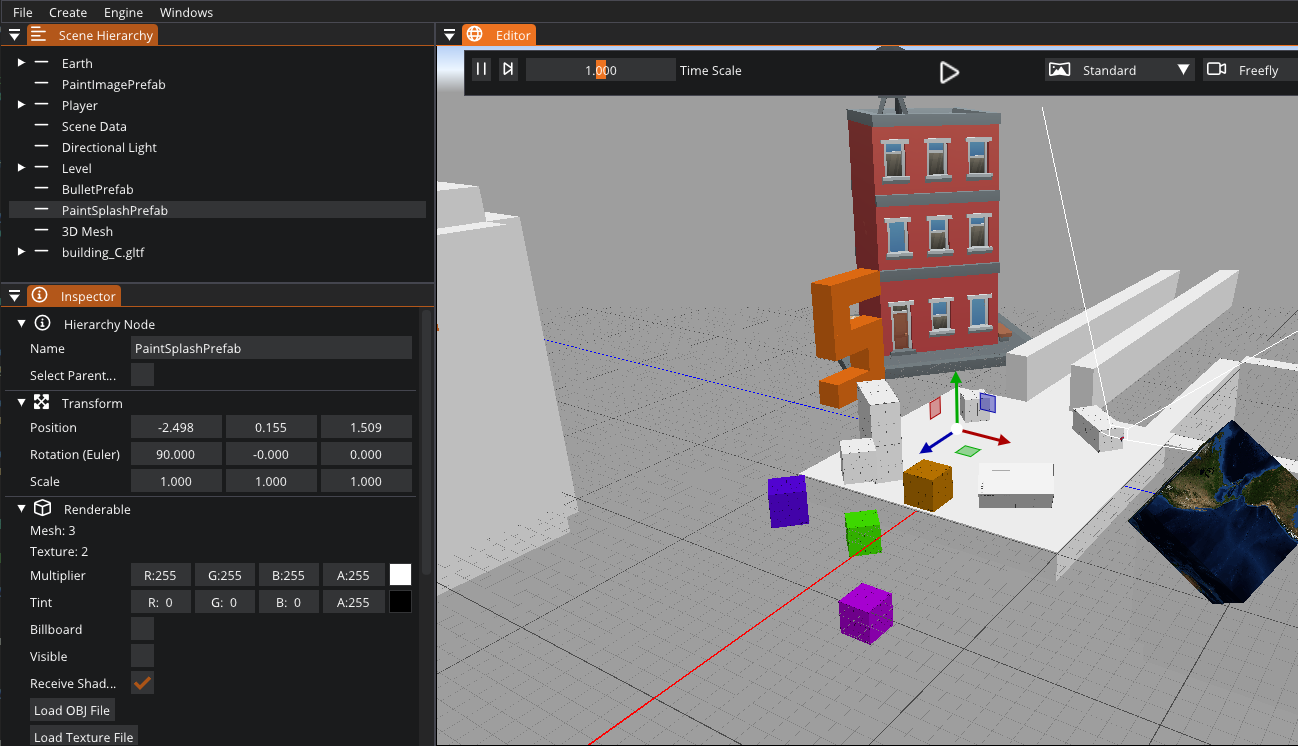Image resolution: width=1298 pixels, height=746 pixels.
Task: Expand the Earth node in hierarchy
Action: point(21,63)
